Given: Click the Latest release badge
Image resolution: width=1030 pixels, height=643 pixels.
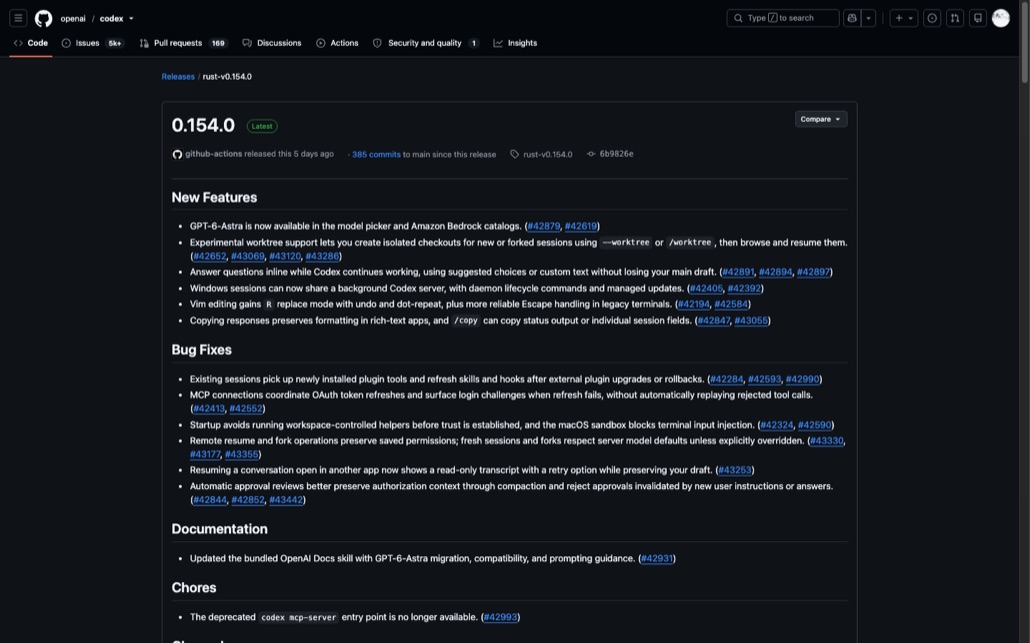Looking at the screenshot, I should point(262,126).
